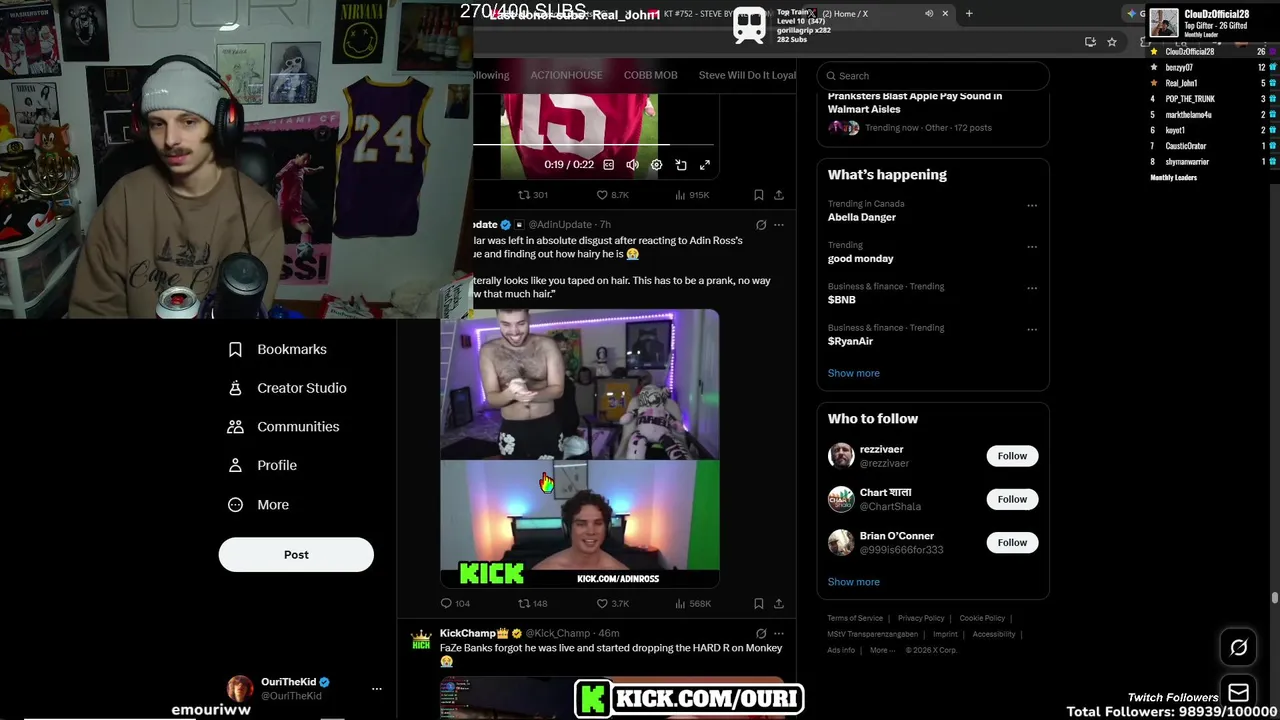Click the install app icon in address bar

pyautogui.click(x=1090, y=42)
